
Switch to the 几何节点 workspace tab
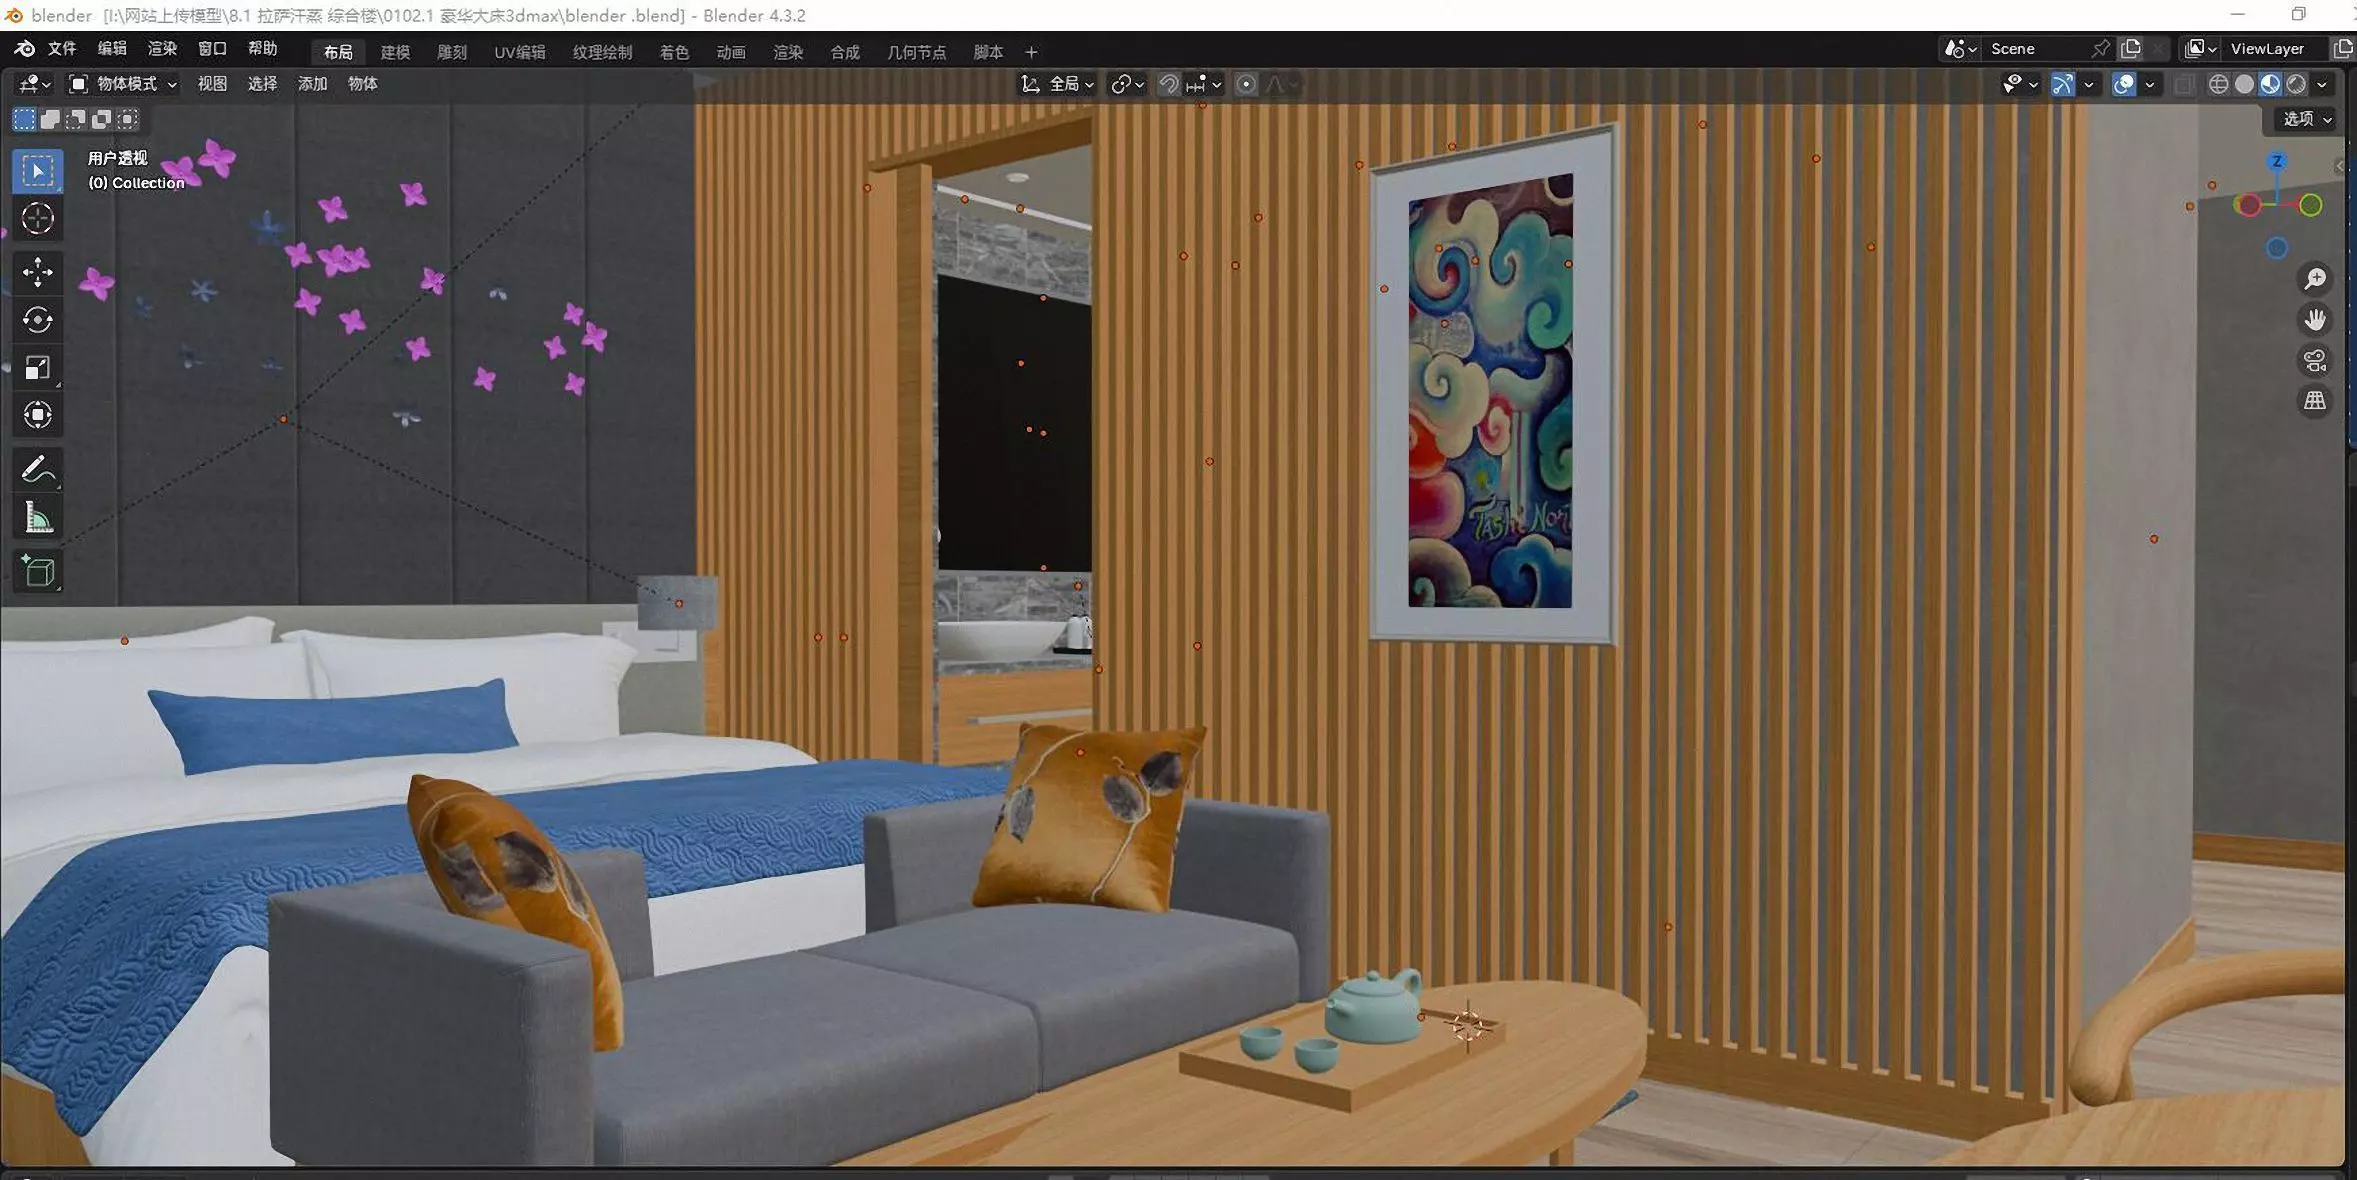[916, 52]
